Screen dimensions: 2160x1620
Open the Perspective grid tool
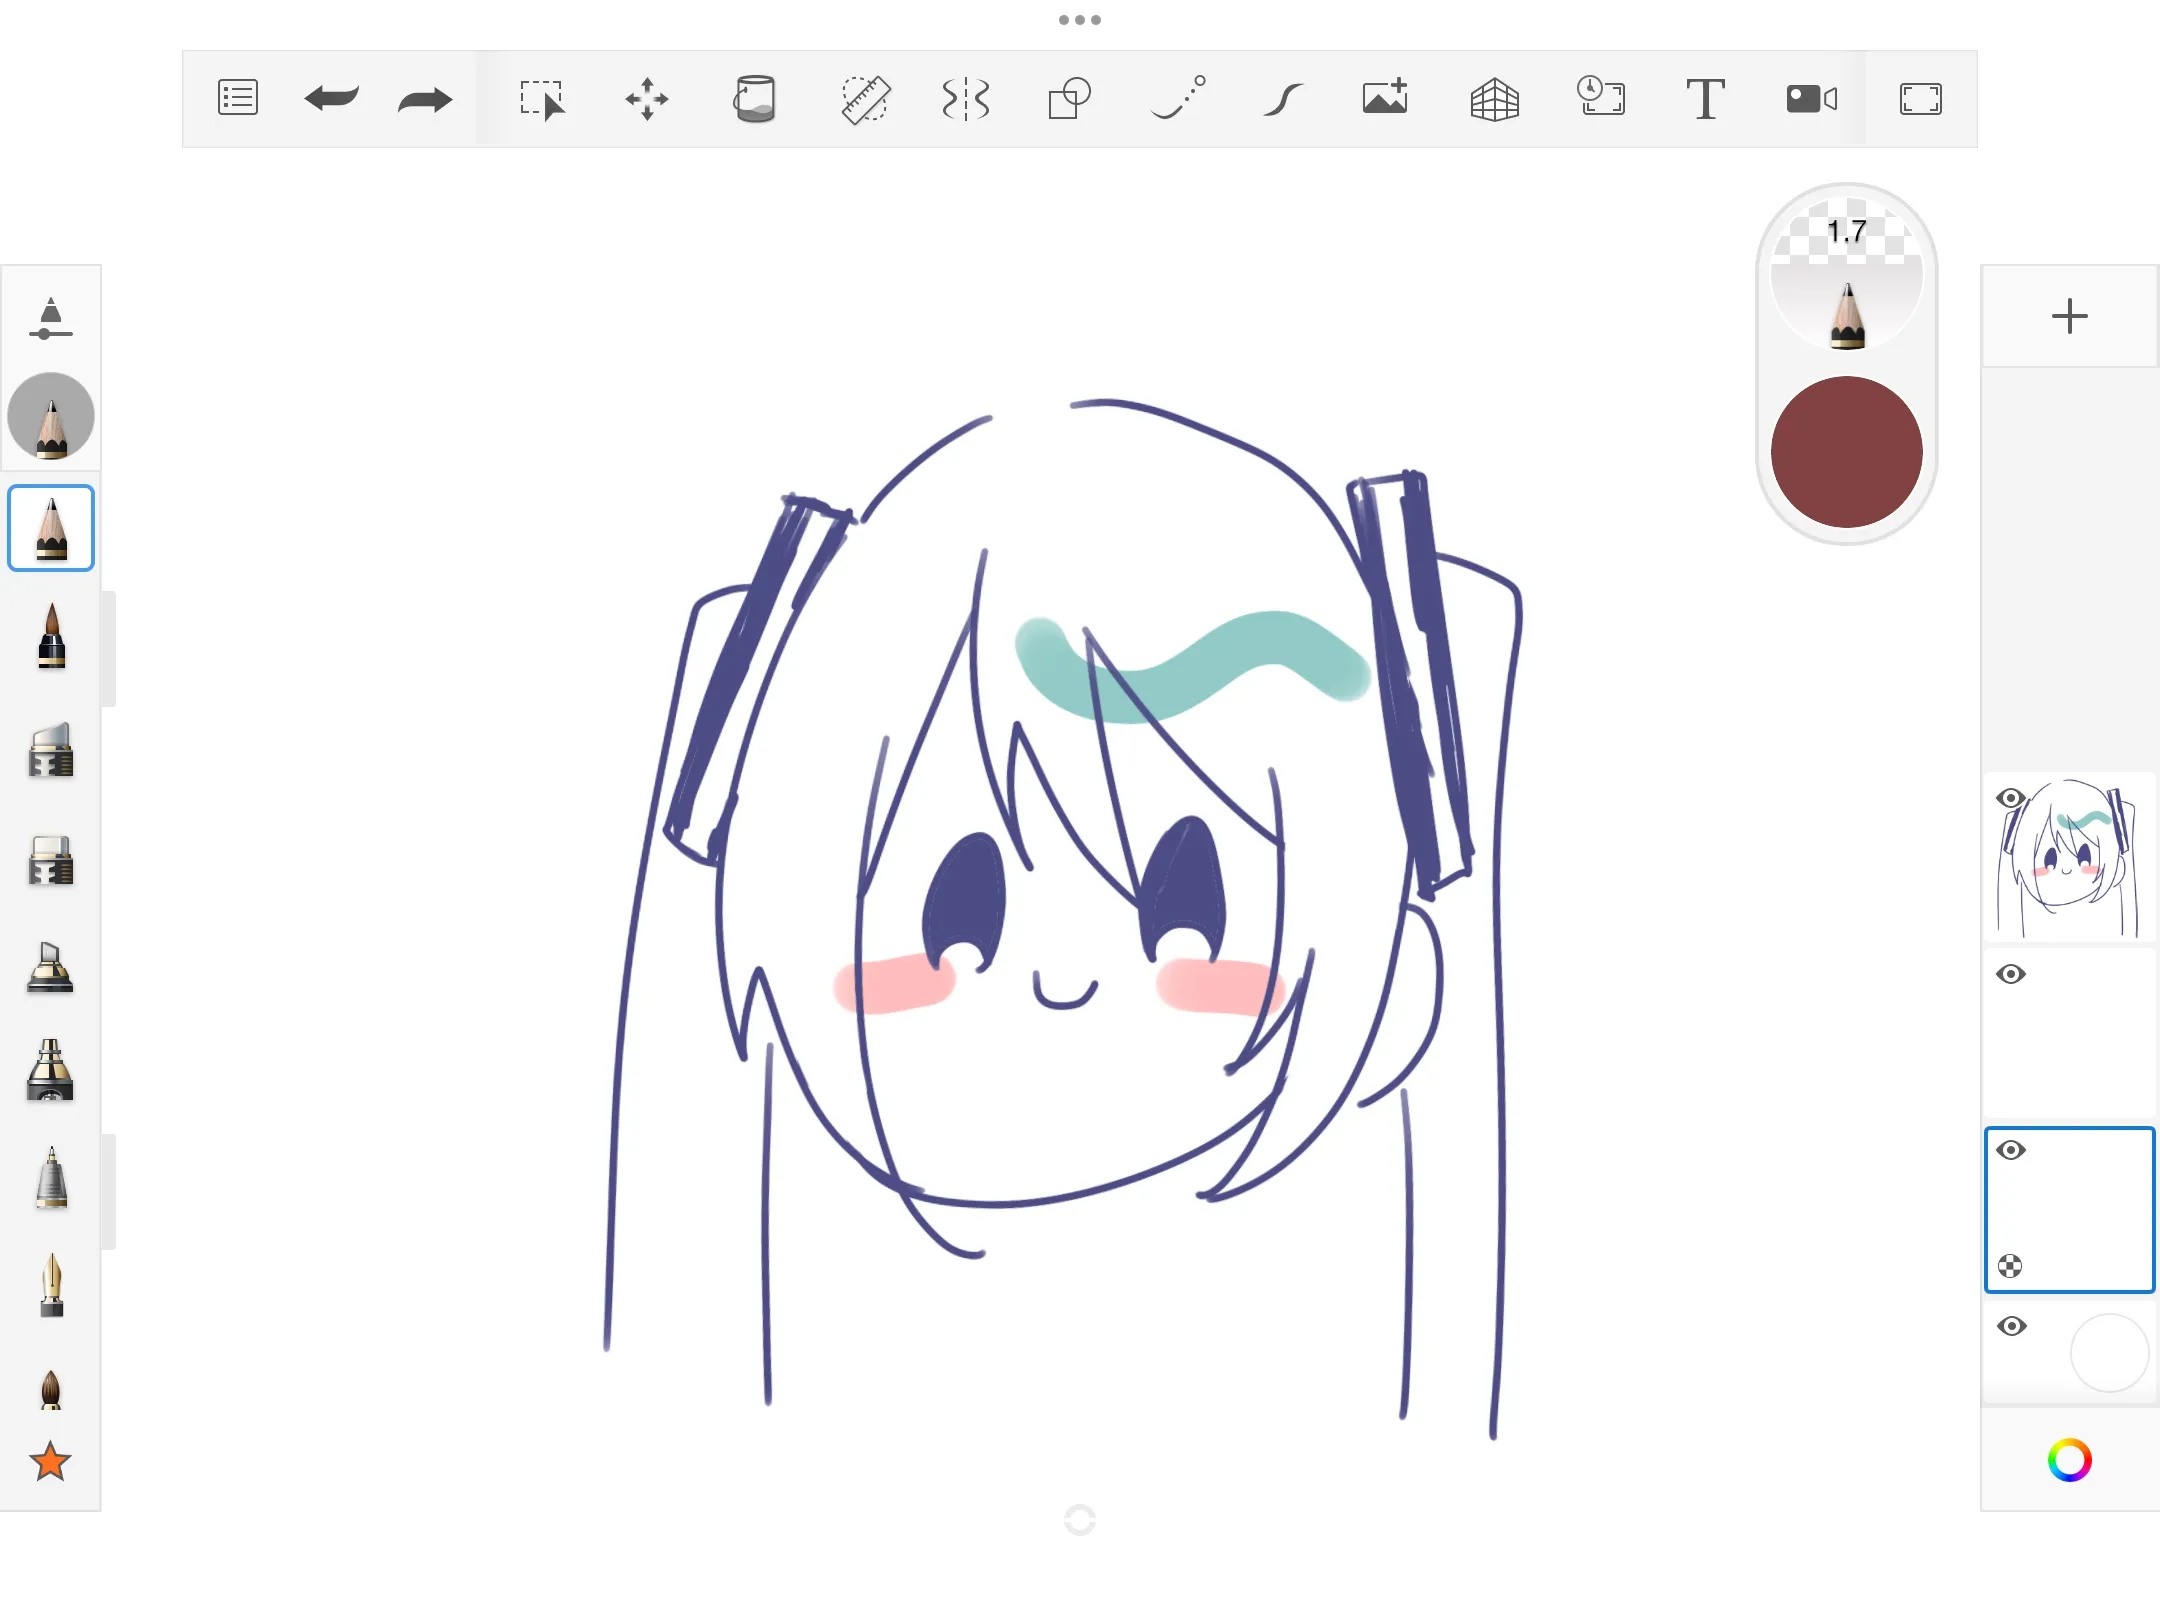[1495, 99]
